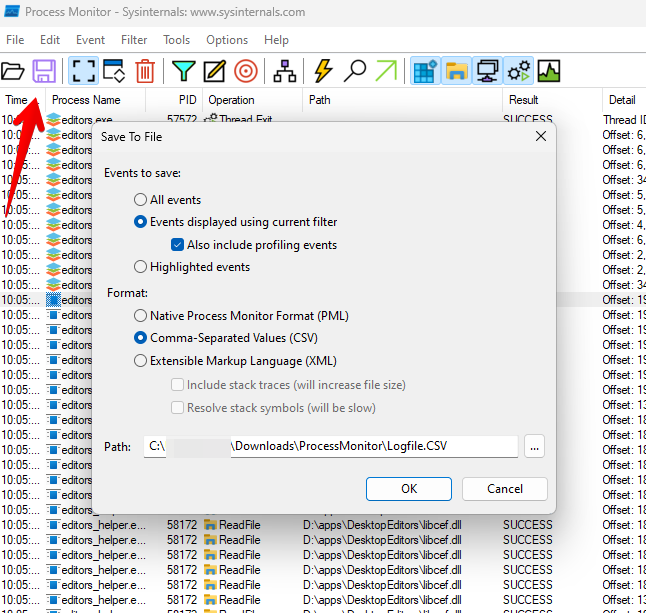The image size is (646, 613).
Task: Open the Help menu
Action: click(x=276, y=40)
